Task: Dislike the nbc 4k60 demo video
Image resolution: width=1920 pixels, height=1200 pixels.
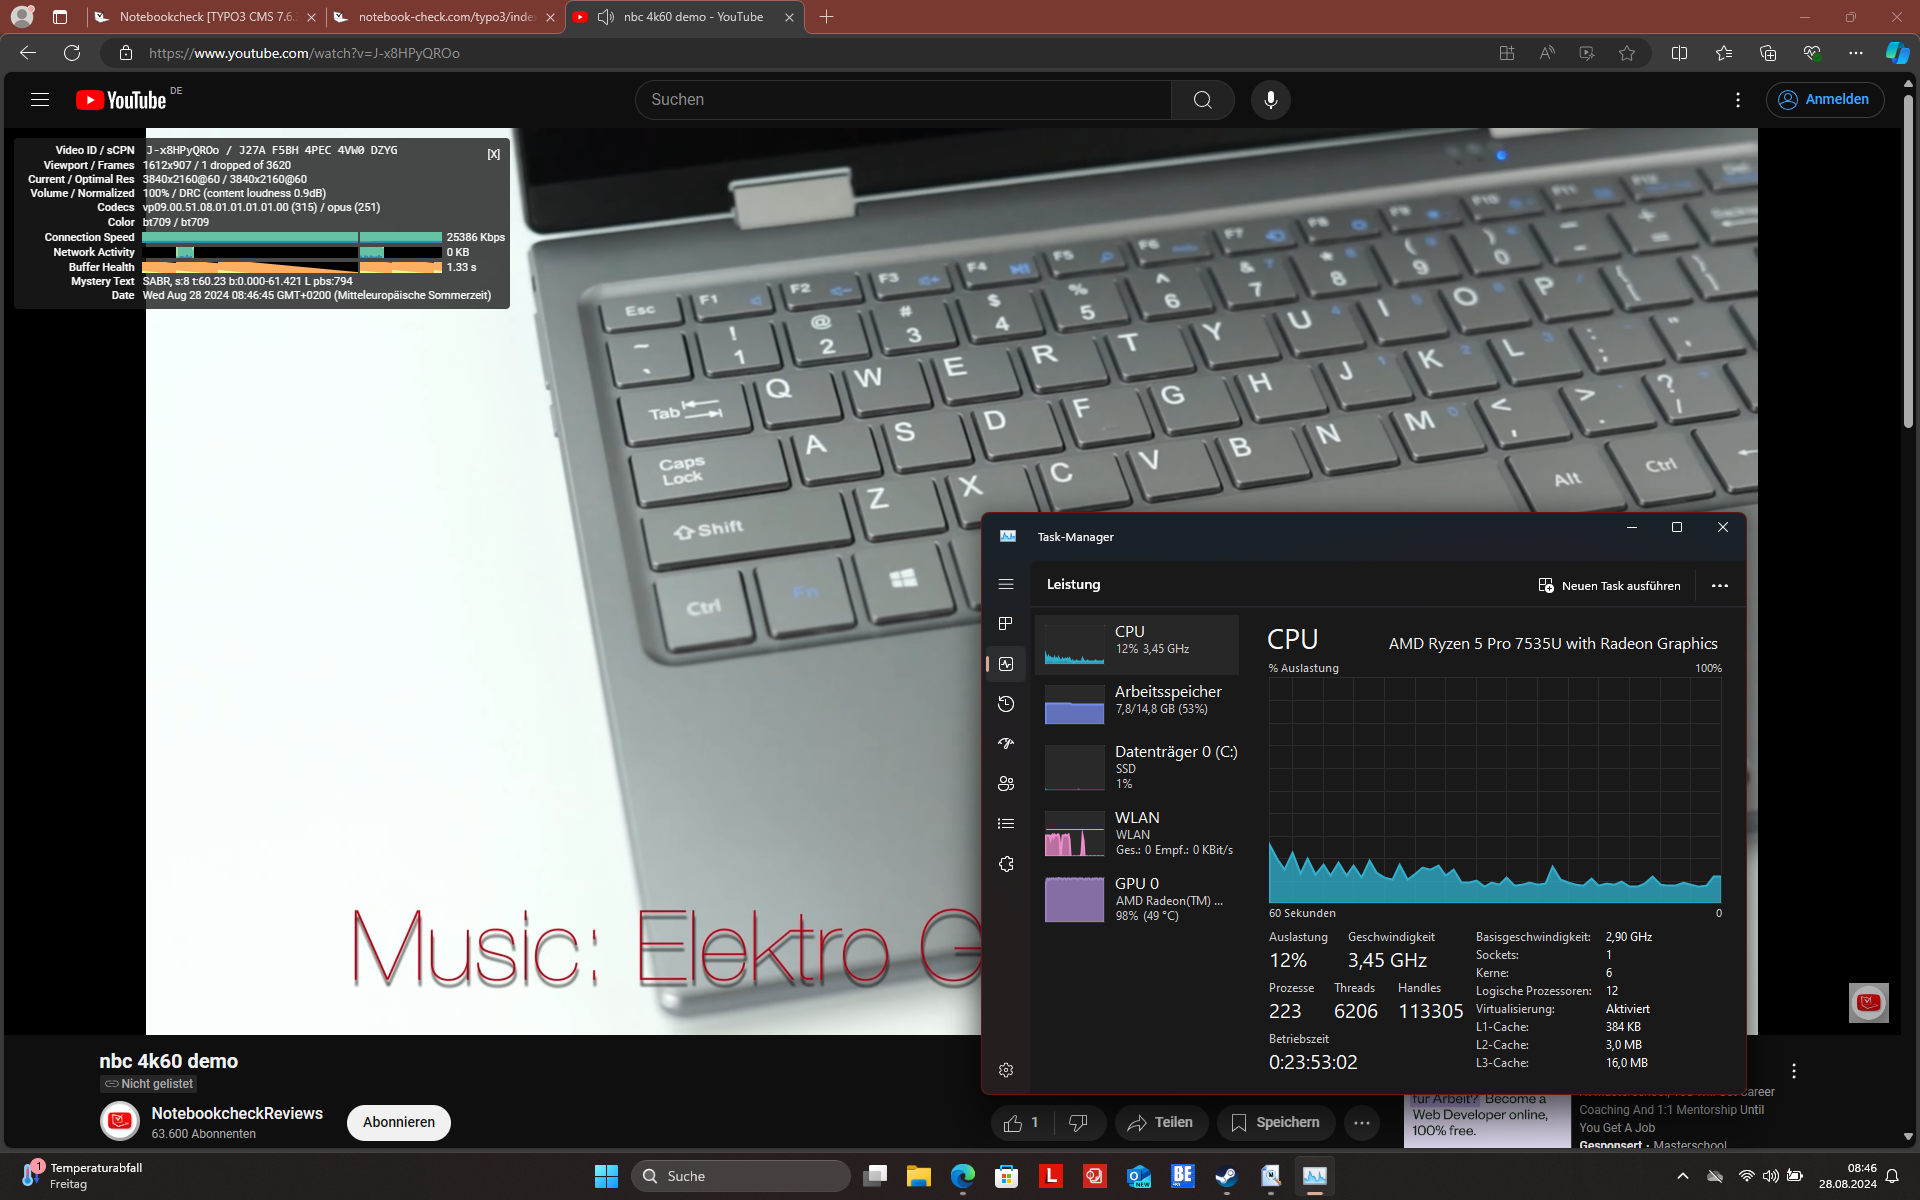Action: point(1078,1123)
